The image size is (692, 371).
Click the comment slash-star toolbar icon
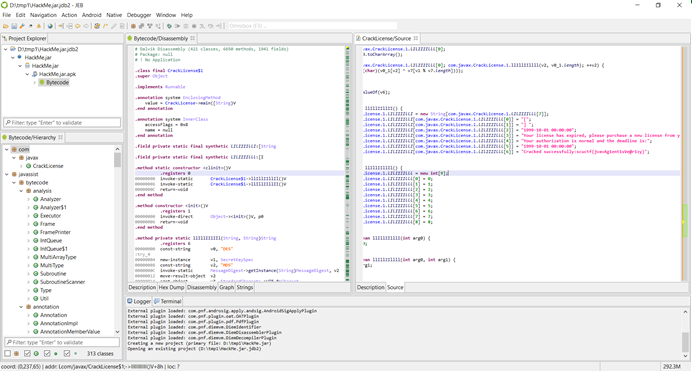pyautogui.click(x=105, y=26)
